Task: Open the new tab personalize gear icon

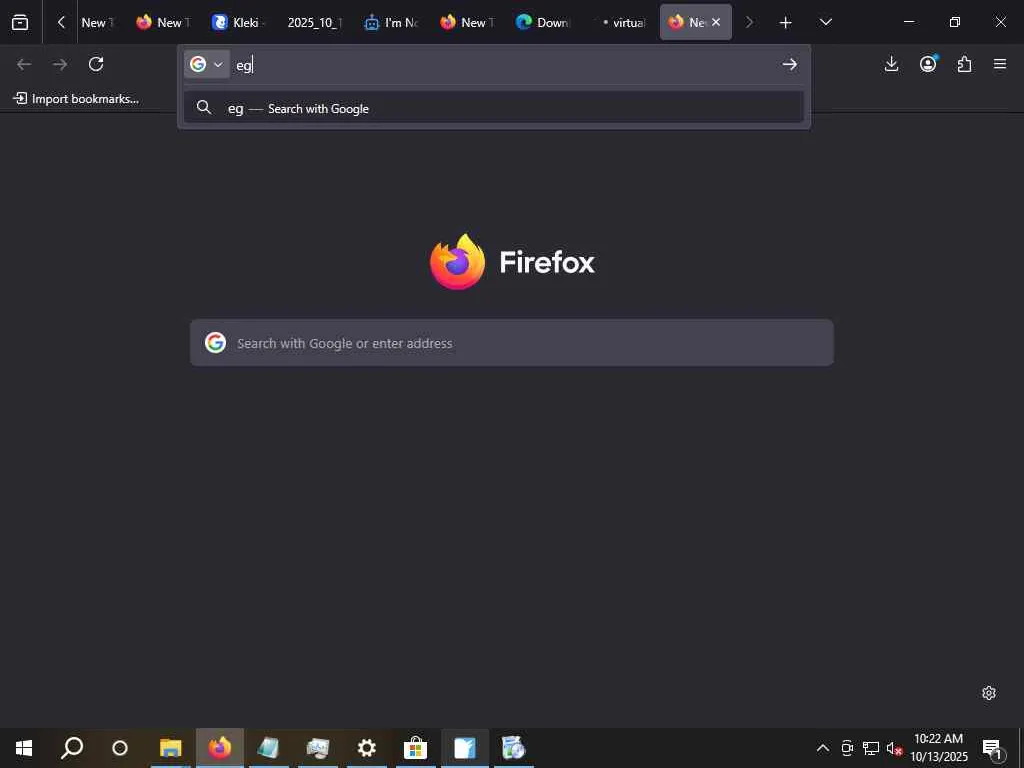Action: pos(989,693)
